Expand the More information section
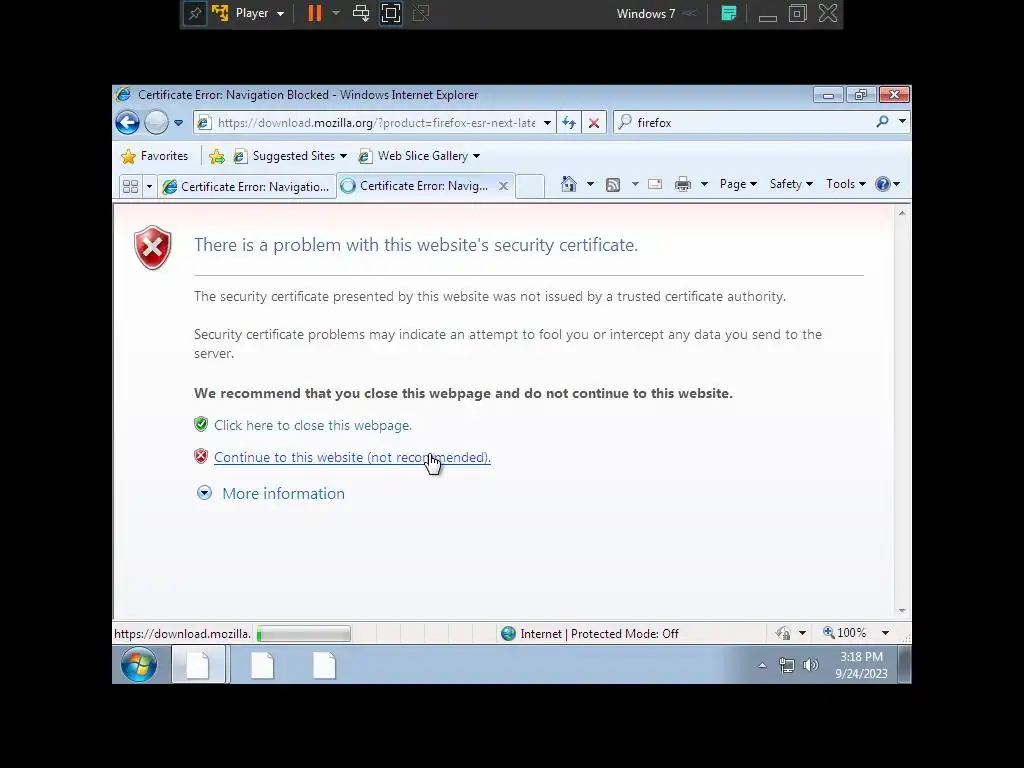 271,493
